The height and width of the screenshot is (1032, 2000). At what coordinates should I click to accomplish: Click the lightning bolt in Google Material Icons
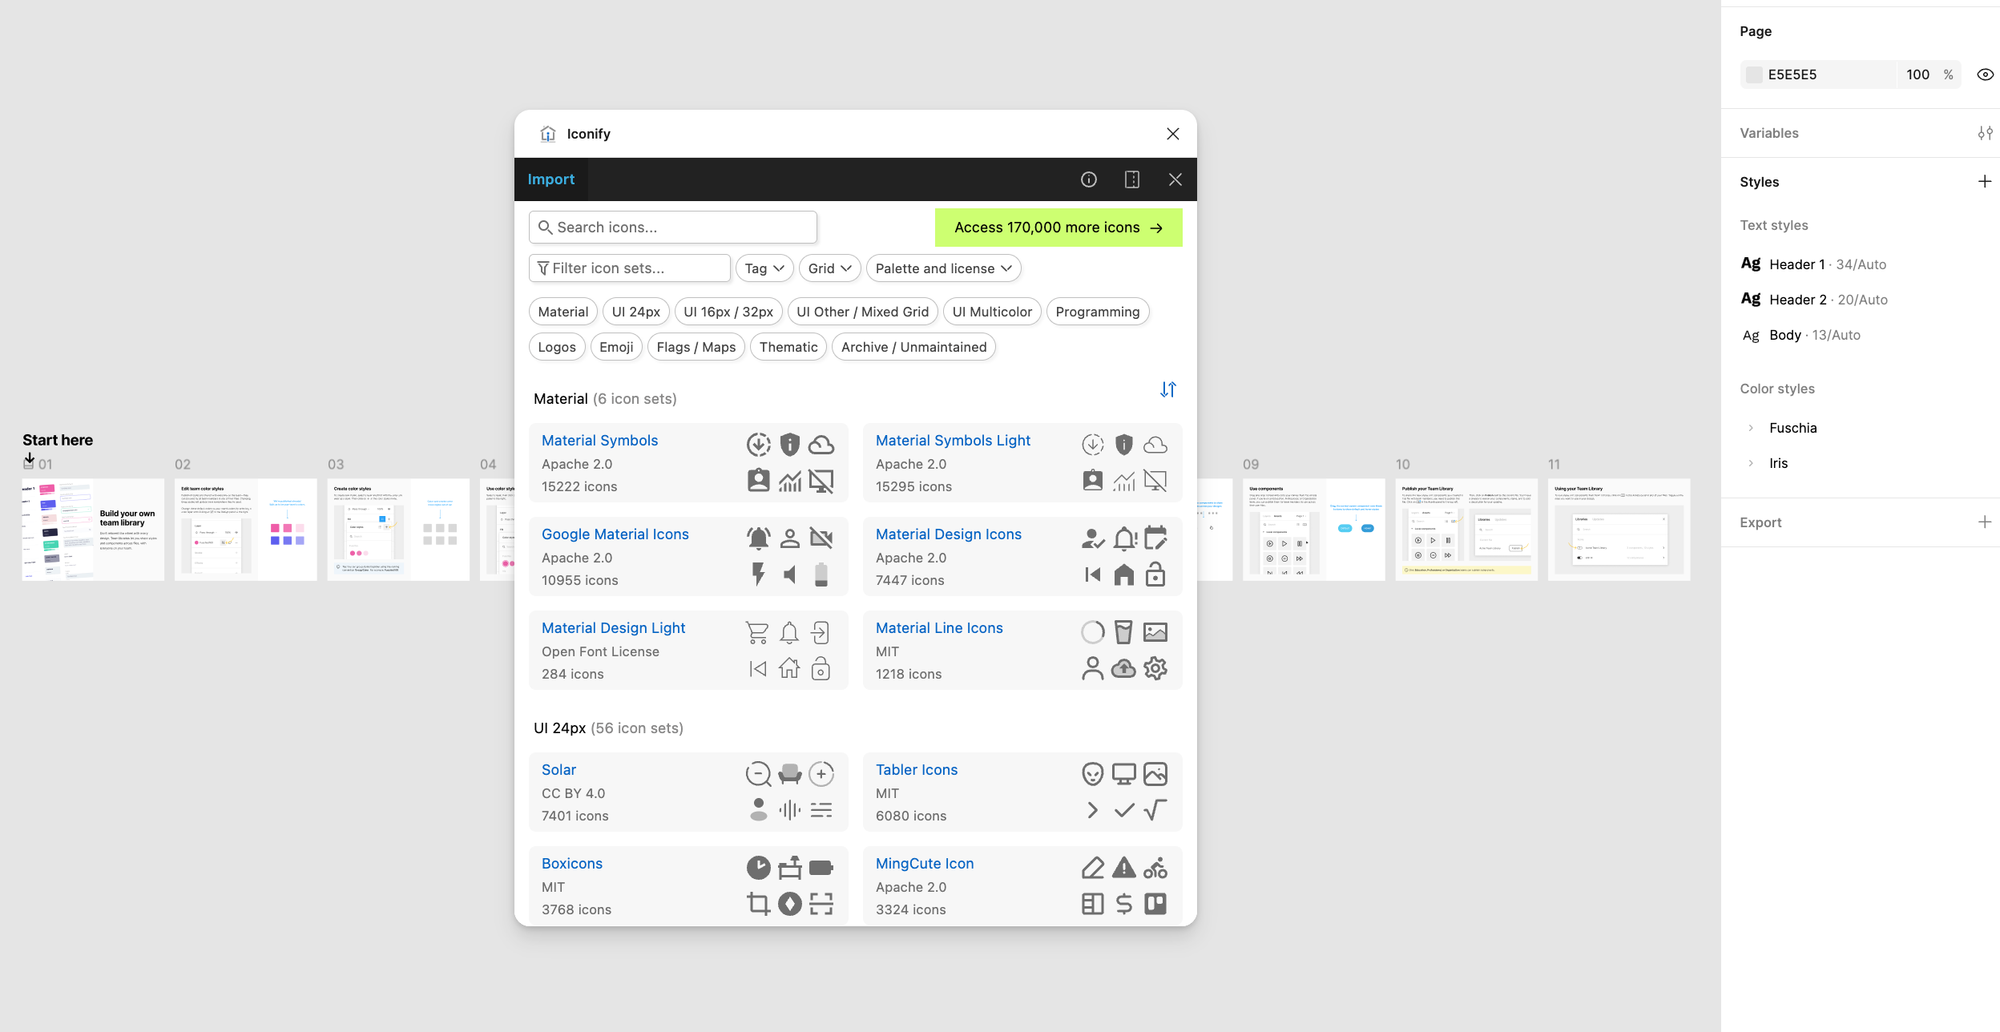click(759, 574)
